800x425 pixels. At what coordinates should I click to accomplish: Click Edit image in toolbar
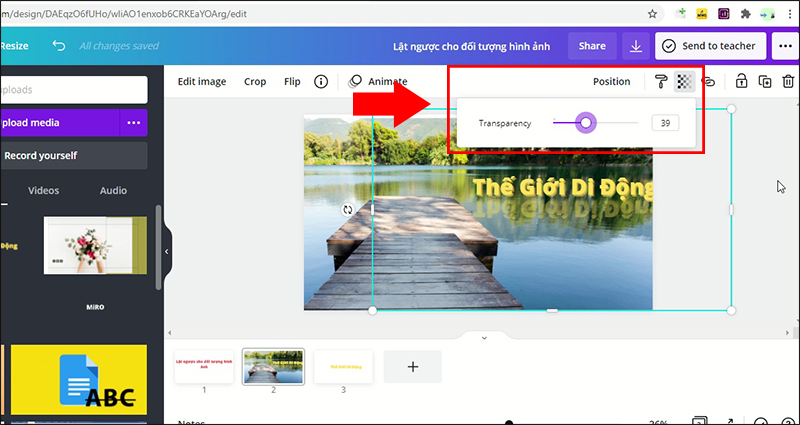click(x=202, y=82)
